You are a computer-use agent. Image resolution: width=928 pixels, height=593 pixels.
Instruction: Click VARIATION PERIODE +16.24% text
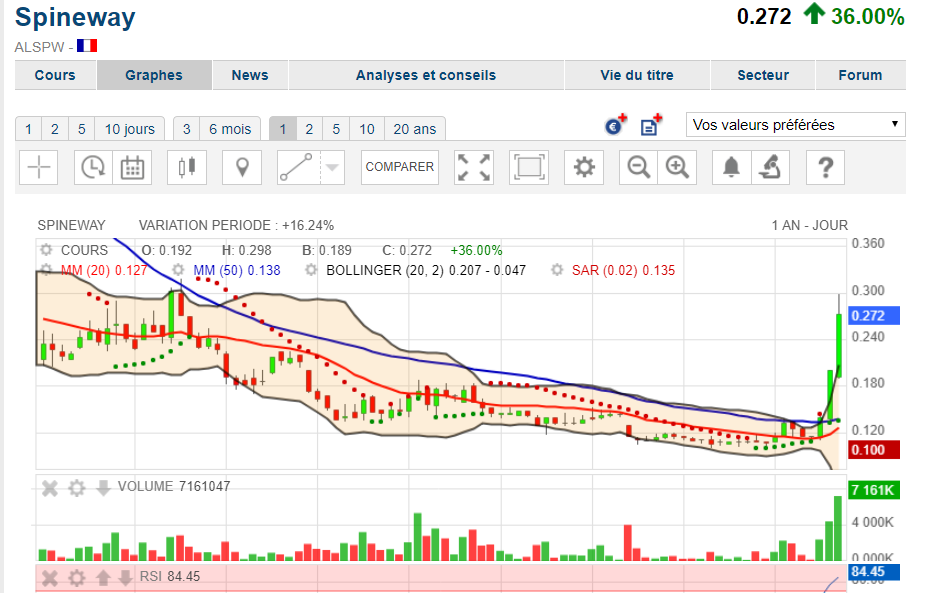pos(236,225)
